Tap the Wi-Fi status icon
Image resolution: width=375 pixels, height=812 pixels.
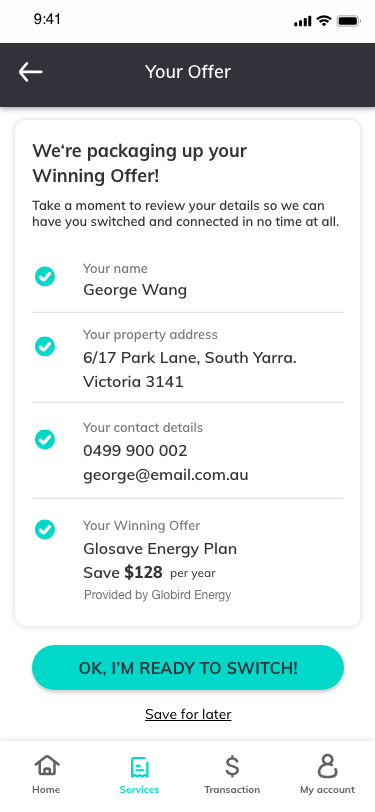[x=324, y=20]
